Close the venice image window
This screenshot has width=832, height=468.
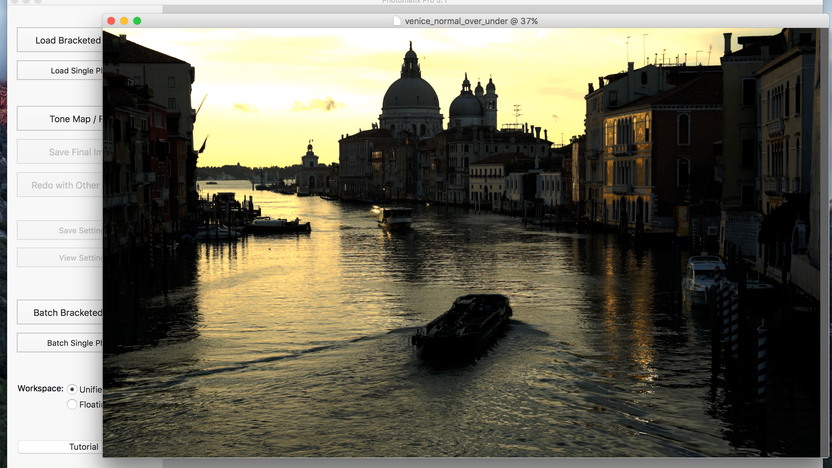point(111,21)
